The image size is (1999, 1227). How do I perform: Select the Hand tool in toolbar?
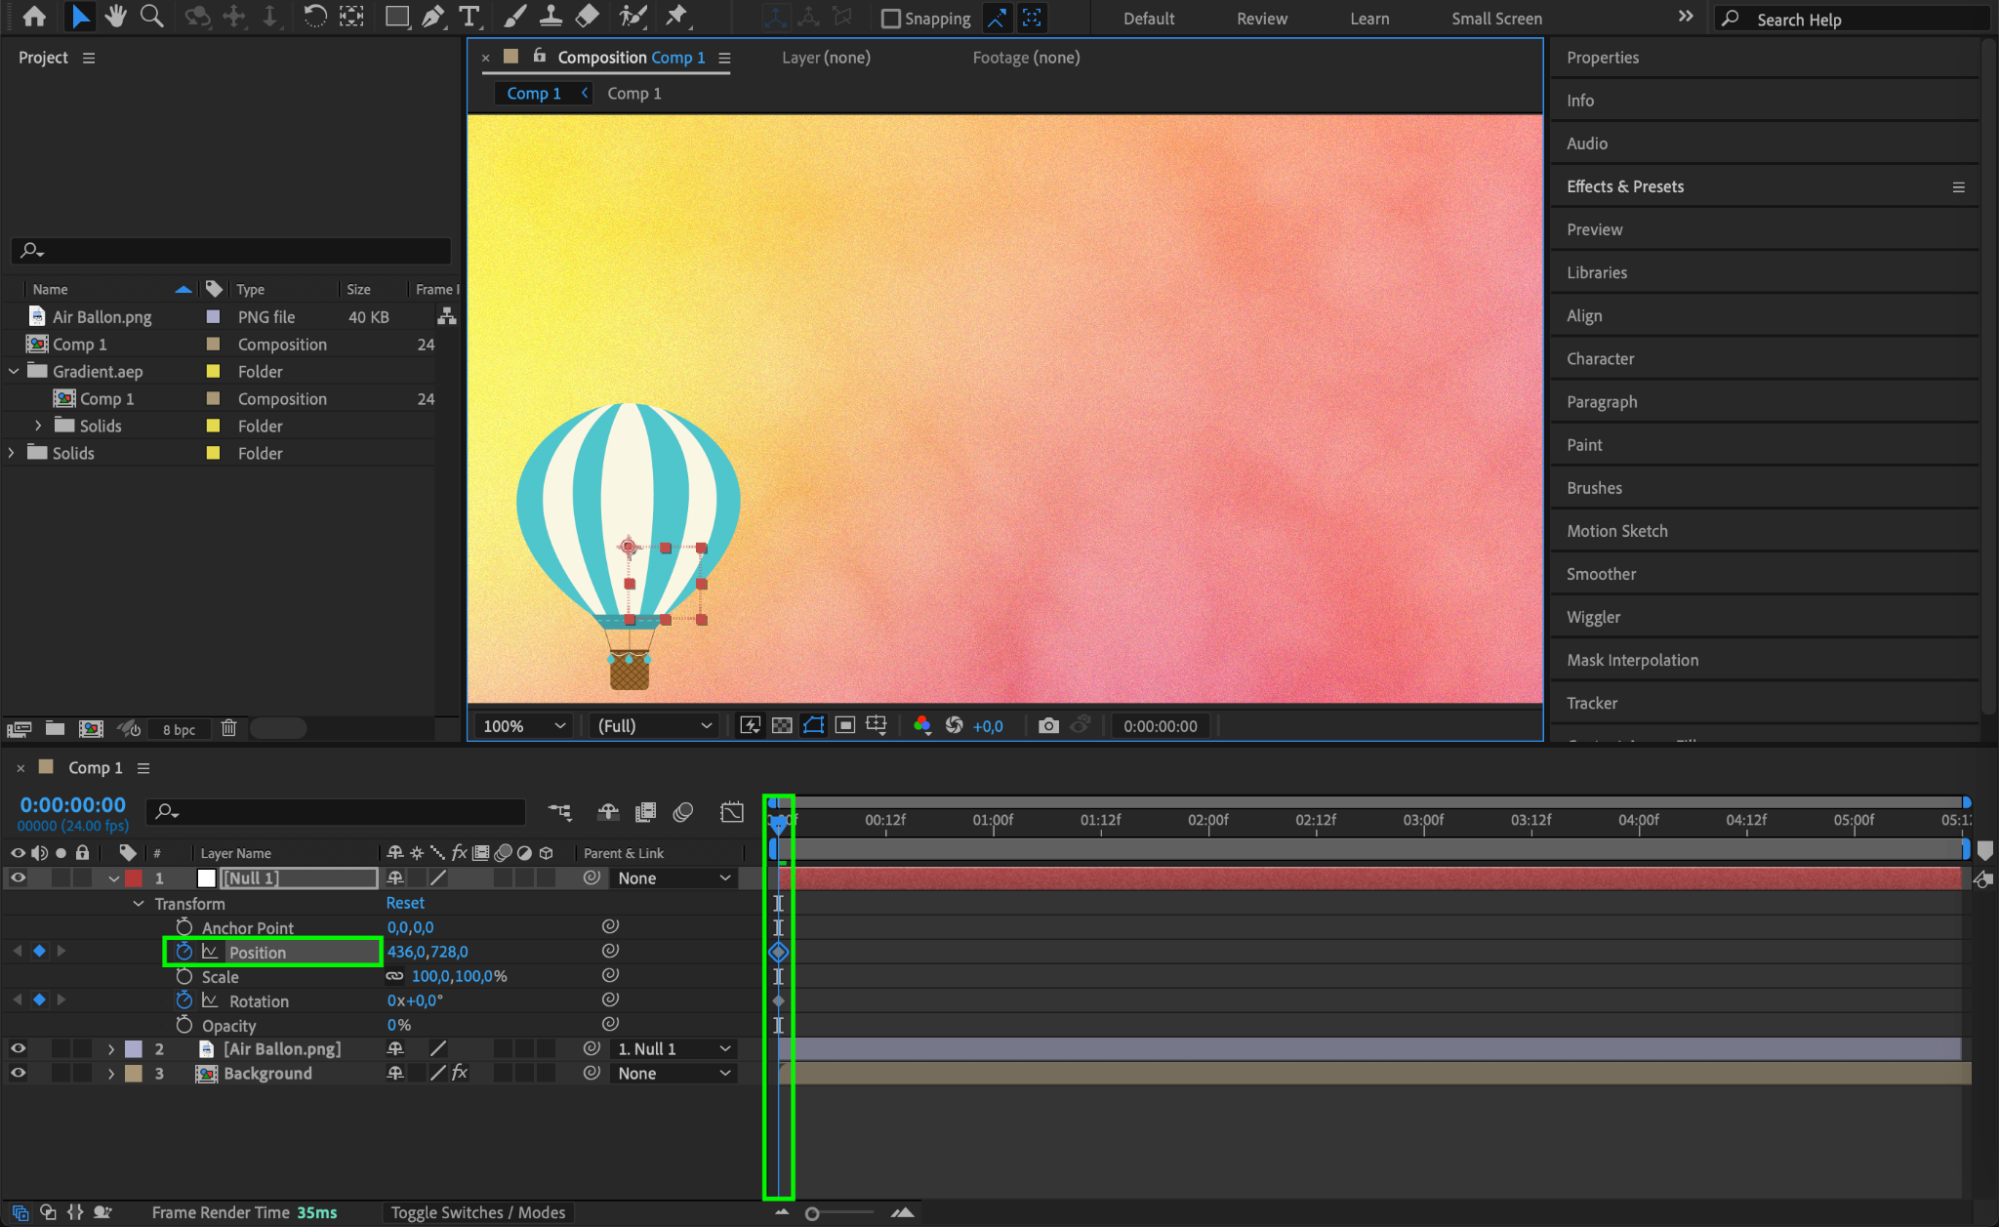click(116, 16)
